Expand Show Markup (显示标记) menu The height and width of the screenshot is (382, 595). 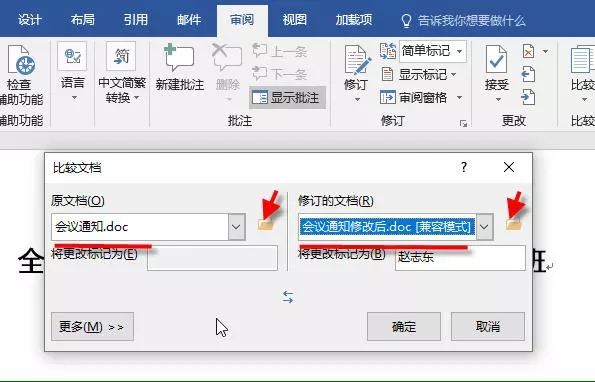point(419,74)
